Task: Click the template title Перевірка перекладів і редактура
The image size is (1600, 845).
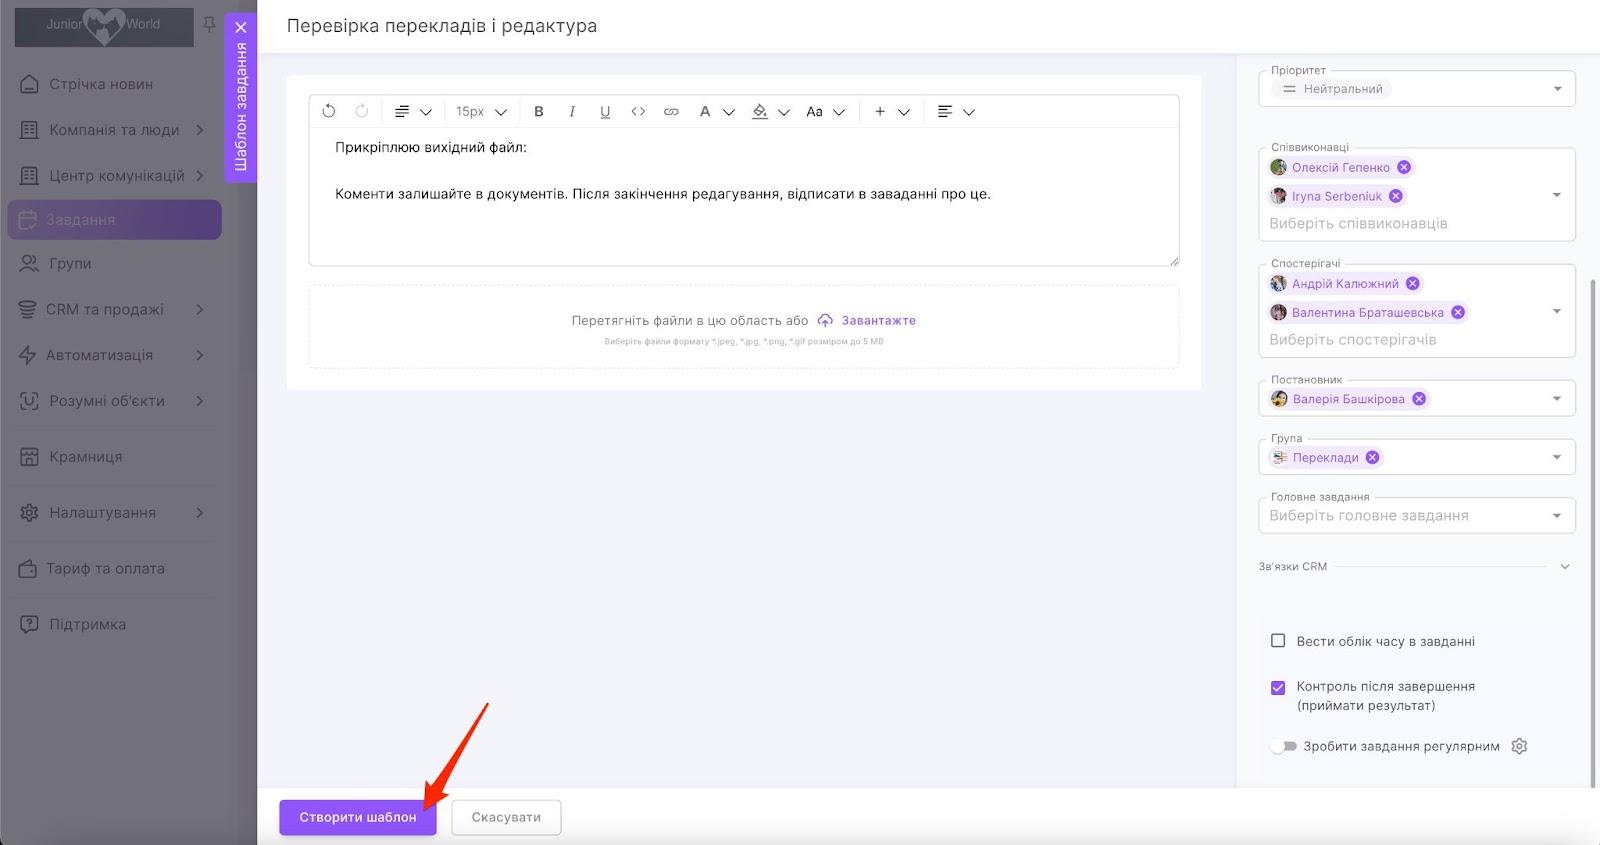Action: click(442, 26)
